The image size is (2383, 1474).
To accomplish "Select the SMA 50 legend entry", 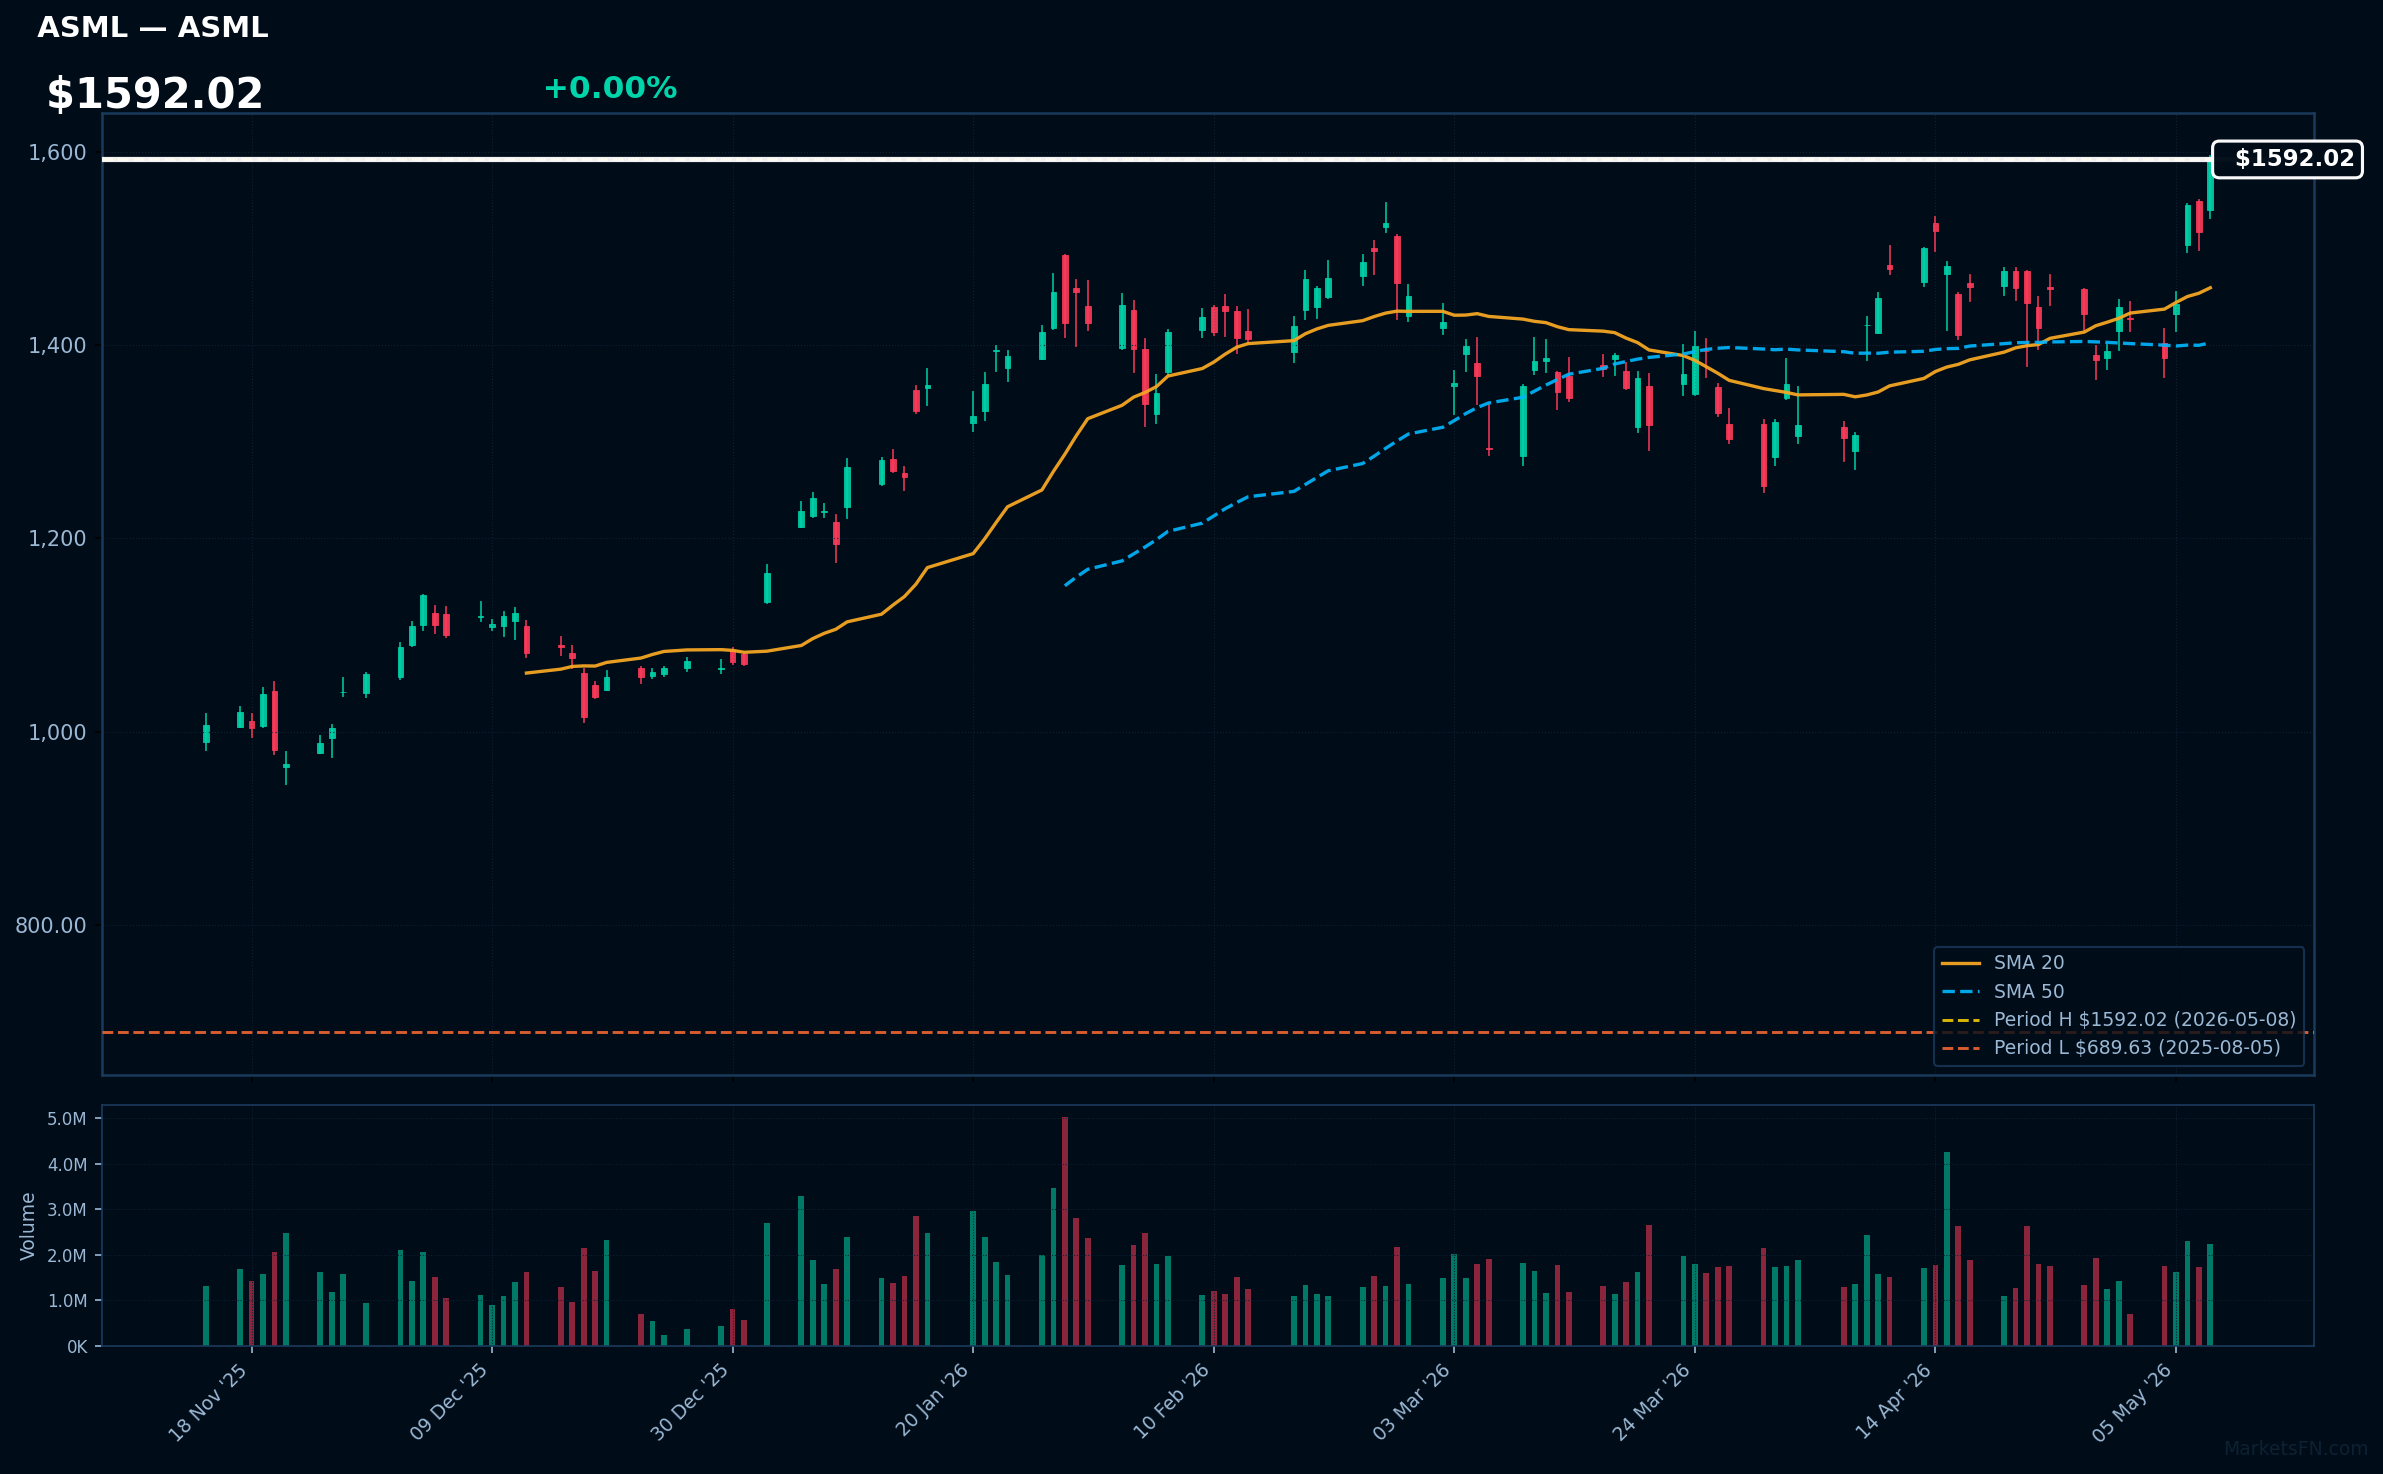I will [2028, 992].
